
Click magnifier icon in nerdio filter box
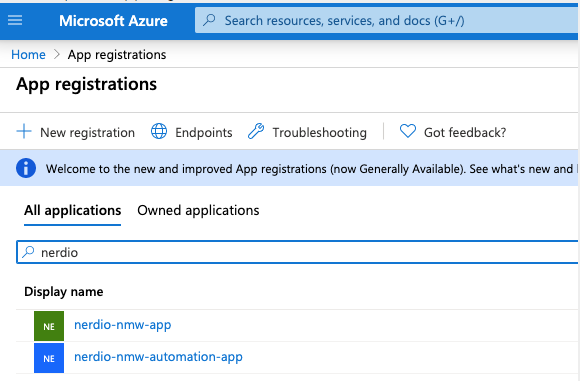(28, 252)
